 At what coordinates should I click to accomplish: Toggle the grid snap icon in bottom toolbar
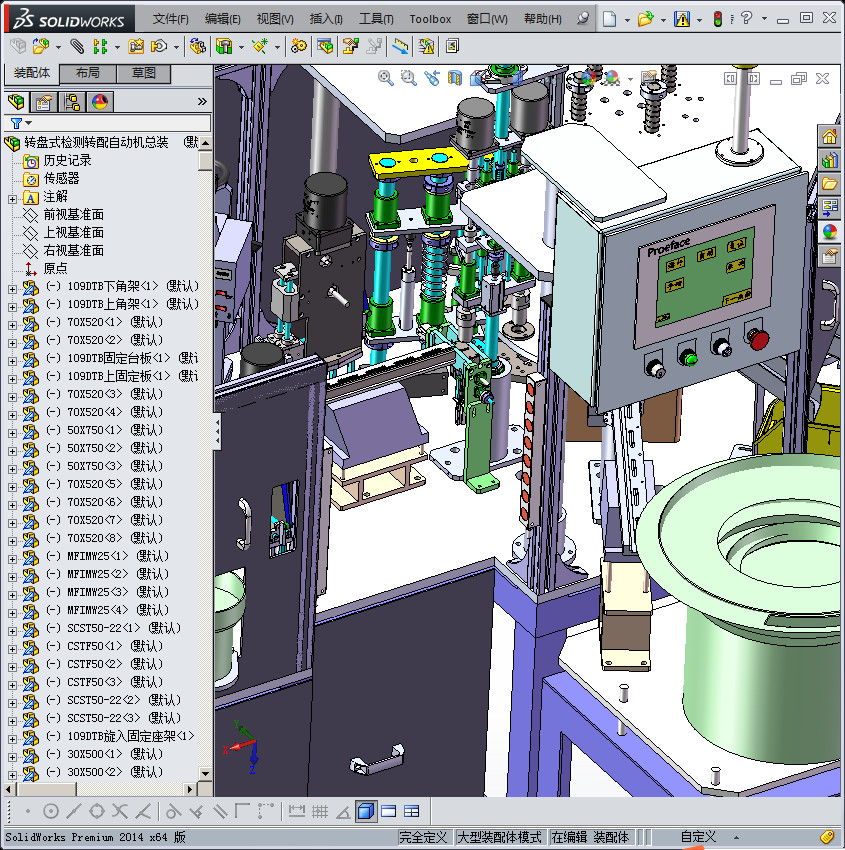[320, 811]
